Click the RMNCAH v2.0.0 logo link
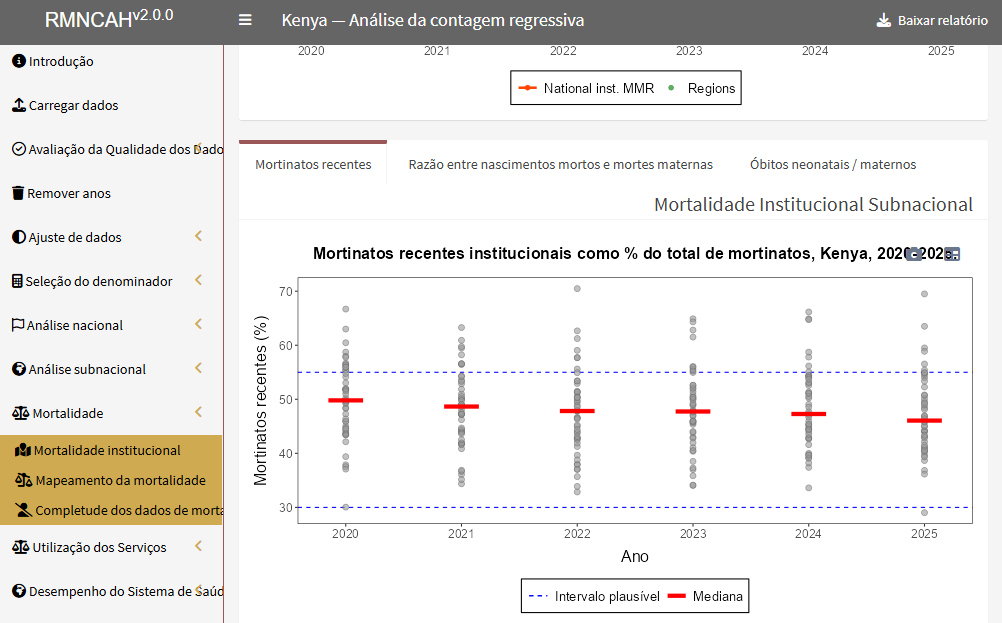This screenshot has width=1002, height=623. point(109,19)
